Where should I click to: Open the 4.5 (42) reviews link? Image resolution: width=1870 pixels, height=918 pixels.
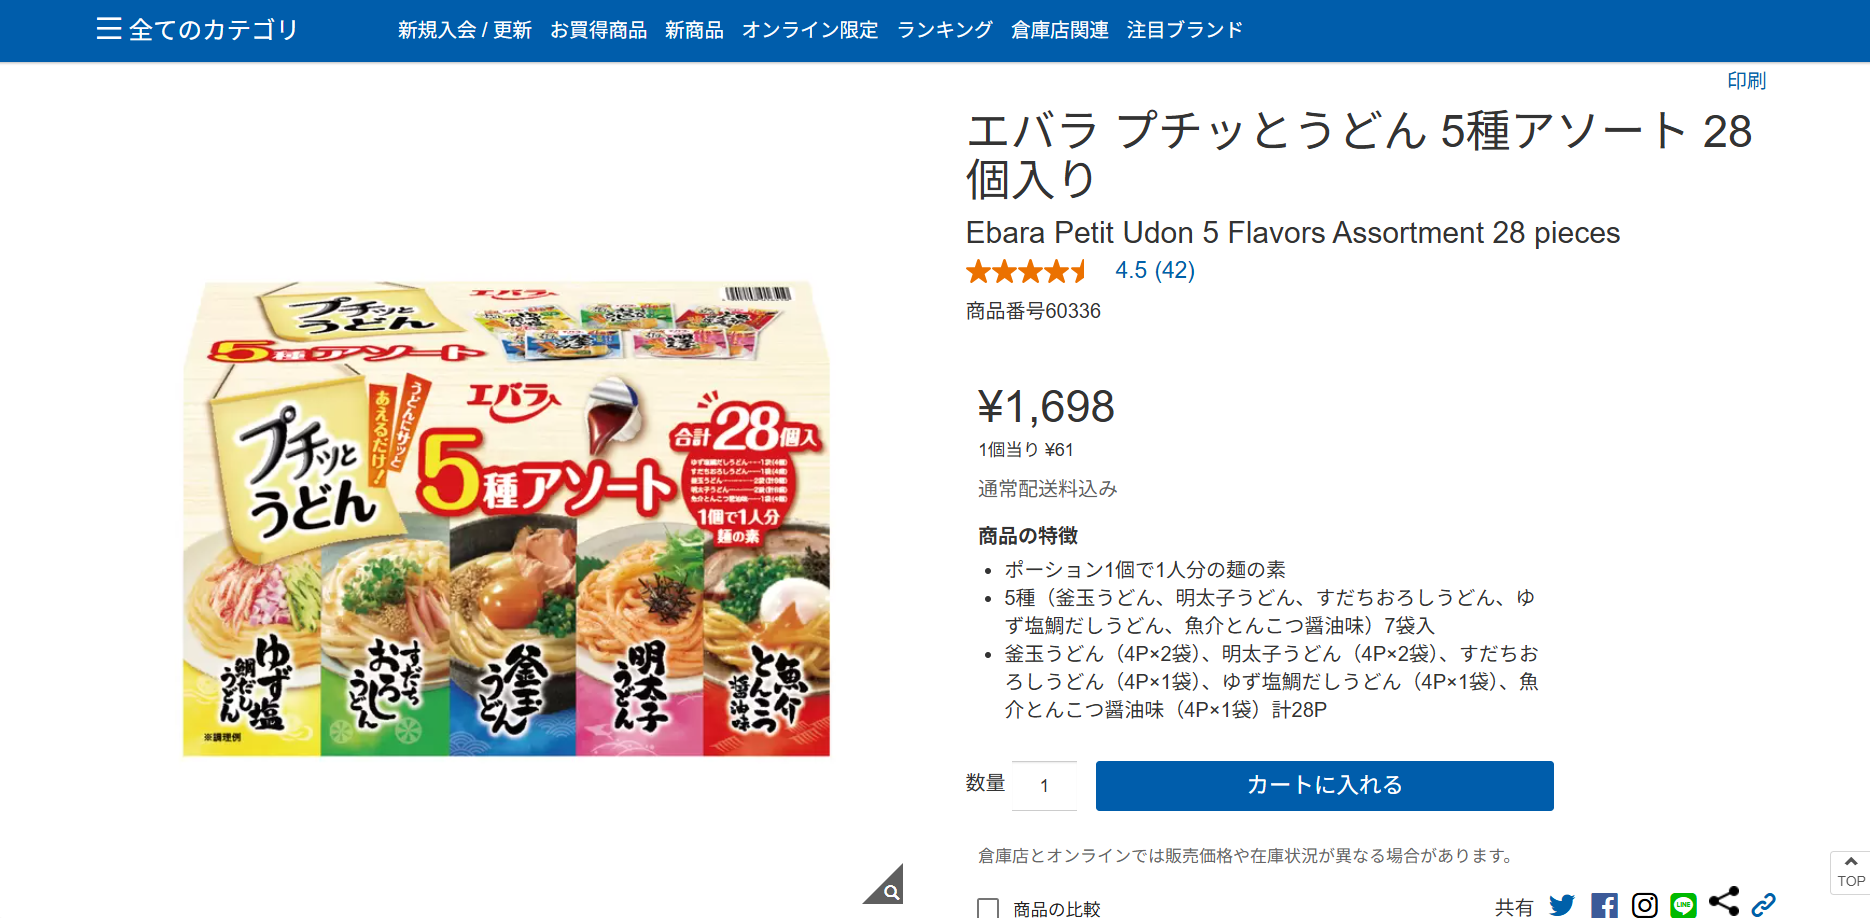click(x=1155, y=271)
